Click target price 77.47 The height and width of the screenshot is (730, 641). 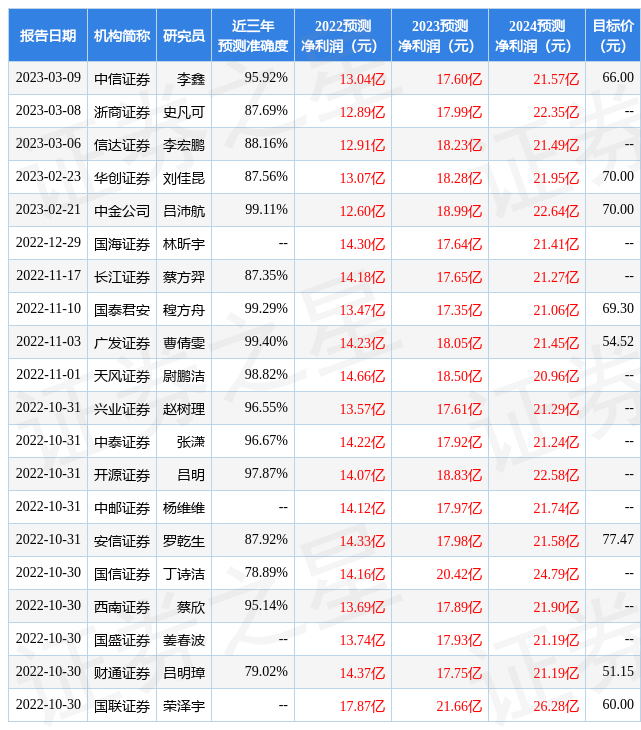tap(618, 540)
